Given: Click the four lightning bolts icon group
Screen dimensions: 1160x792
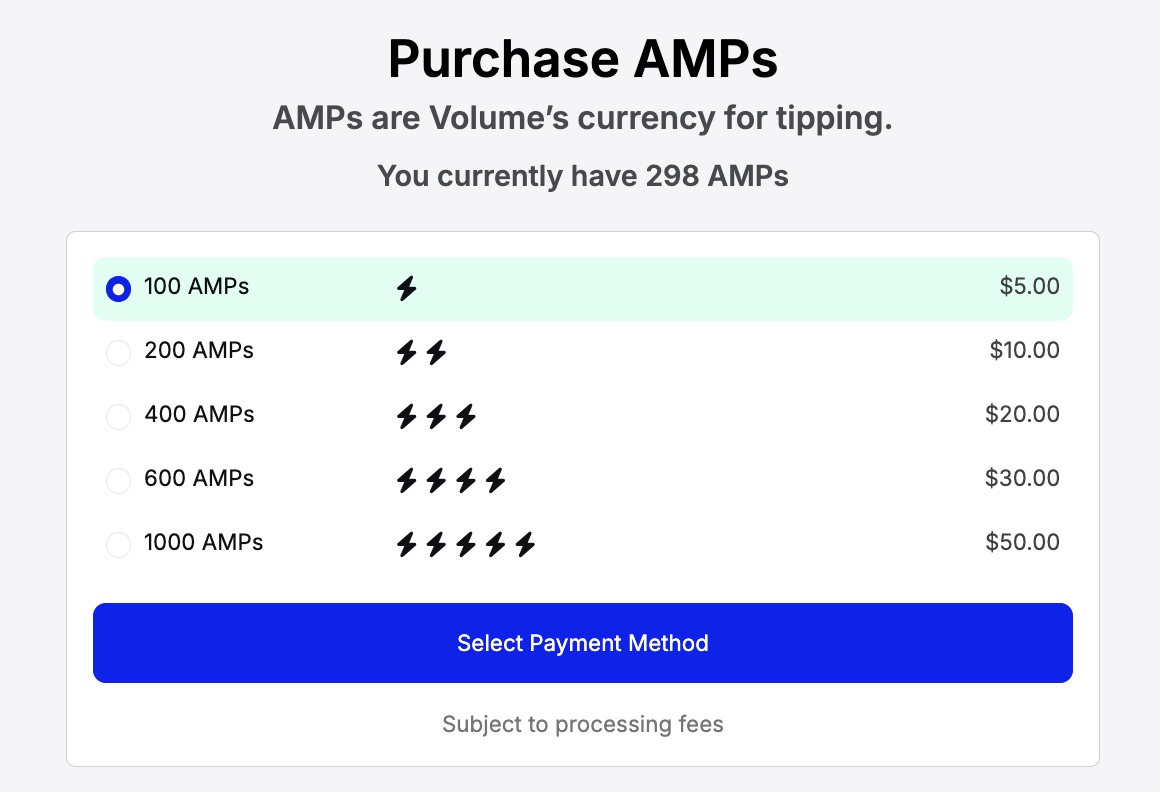Looking at the screenshot, I should click(x=451, y=481).
